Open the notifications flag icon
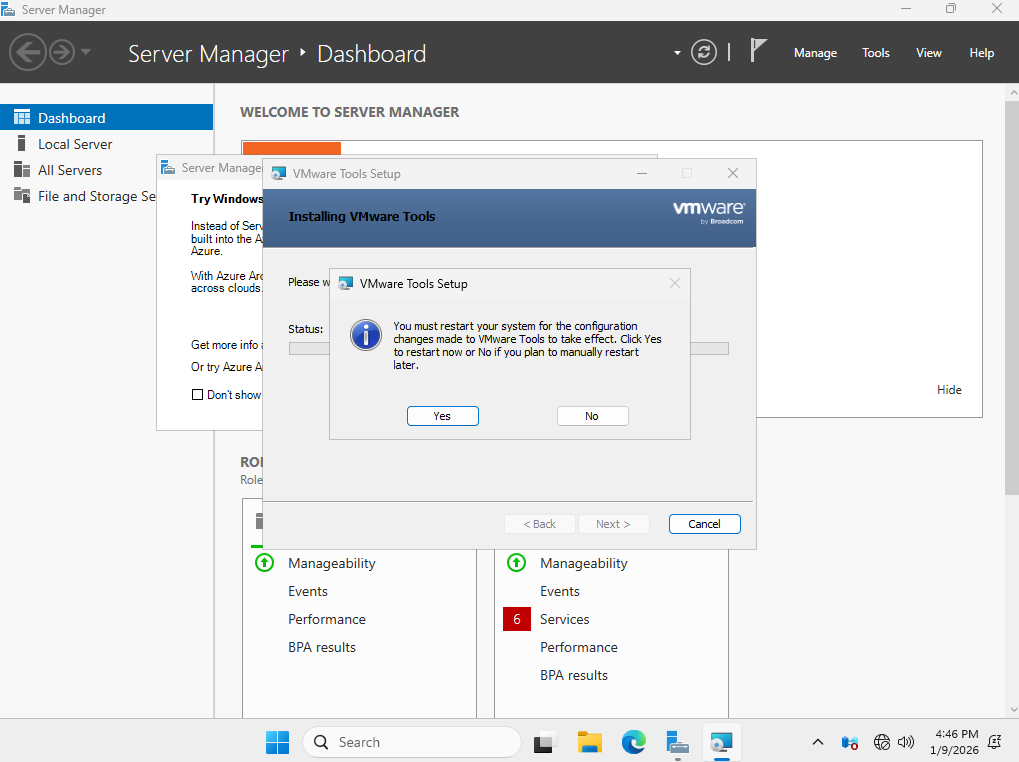The width and height of the screenshot is (1019, 762). click(759, 52)
